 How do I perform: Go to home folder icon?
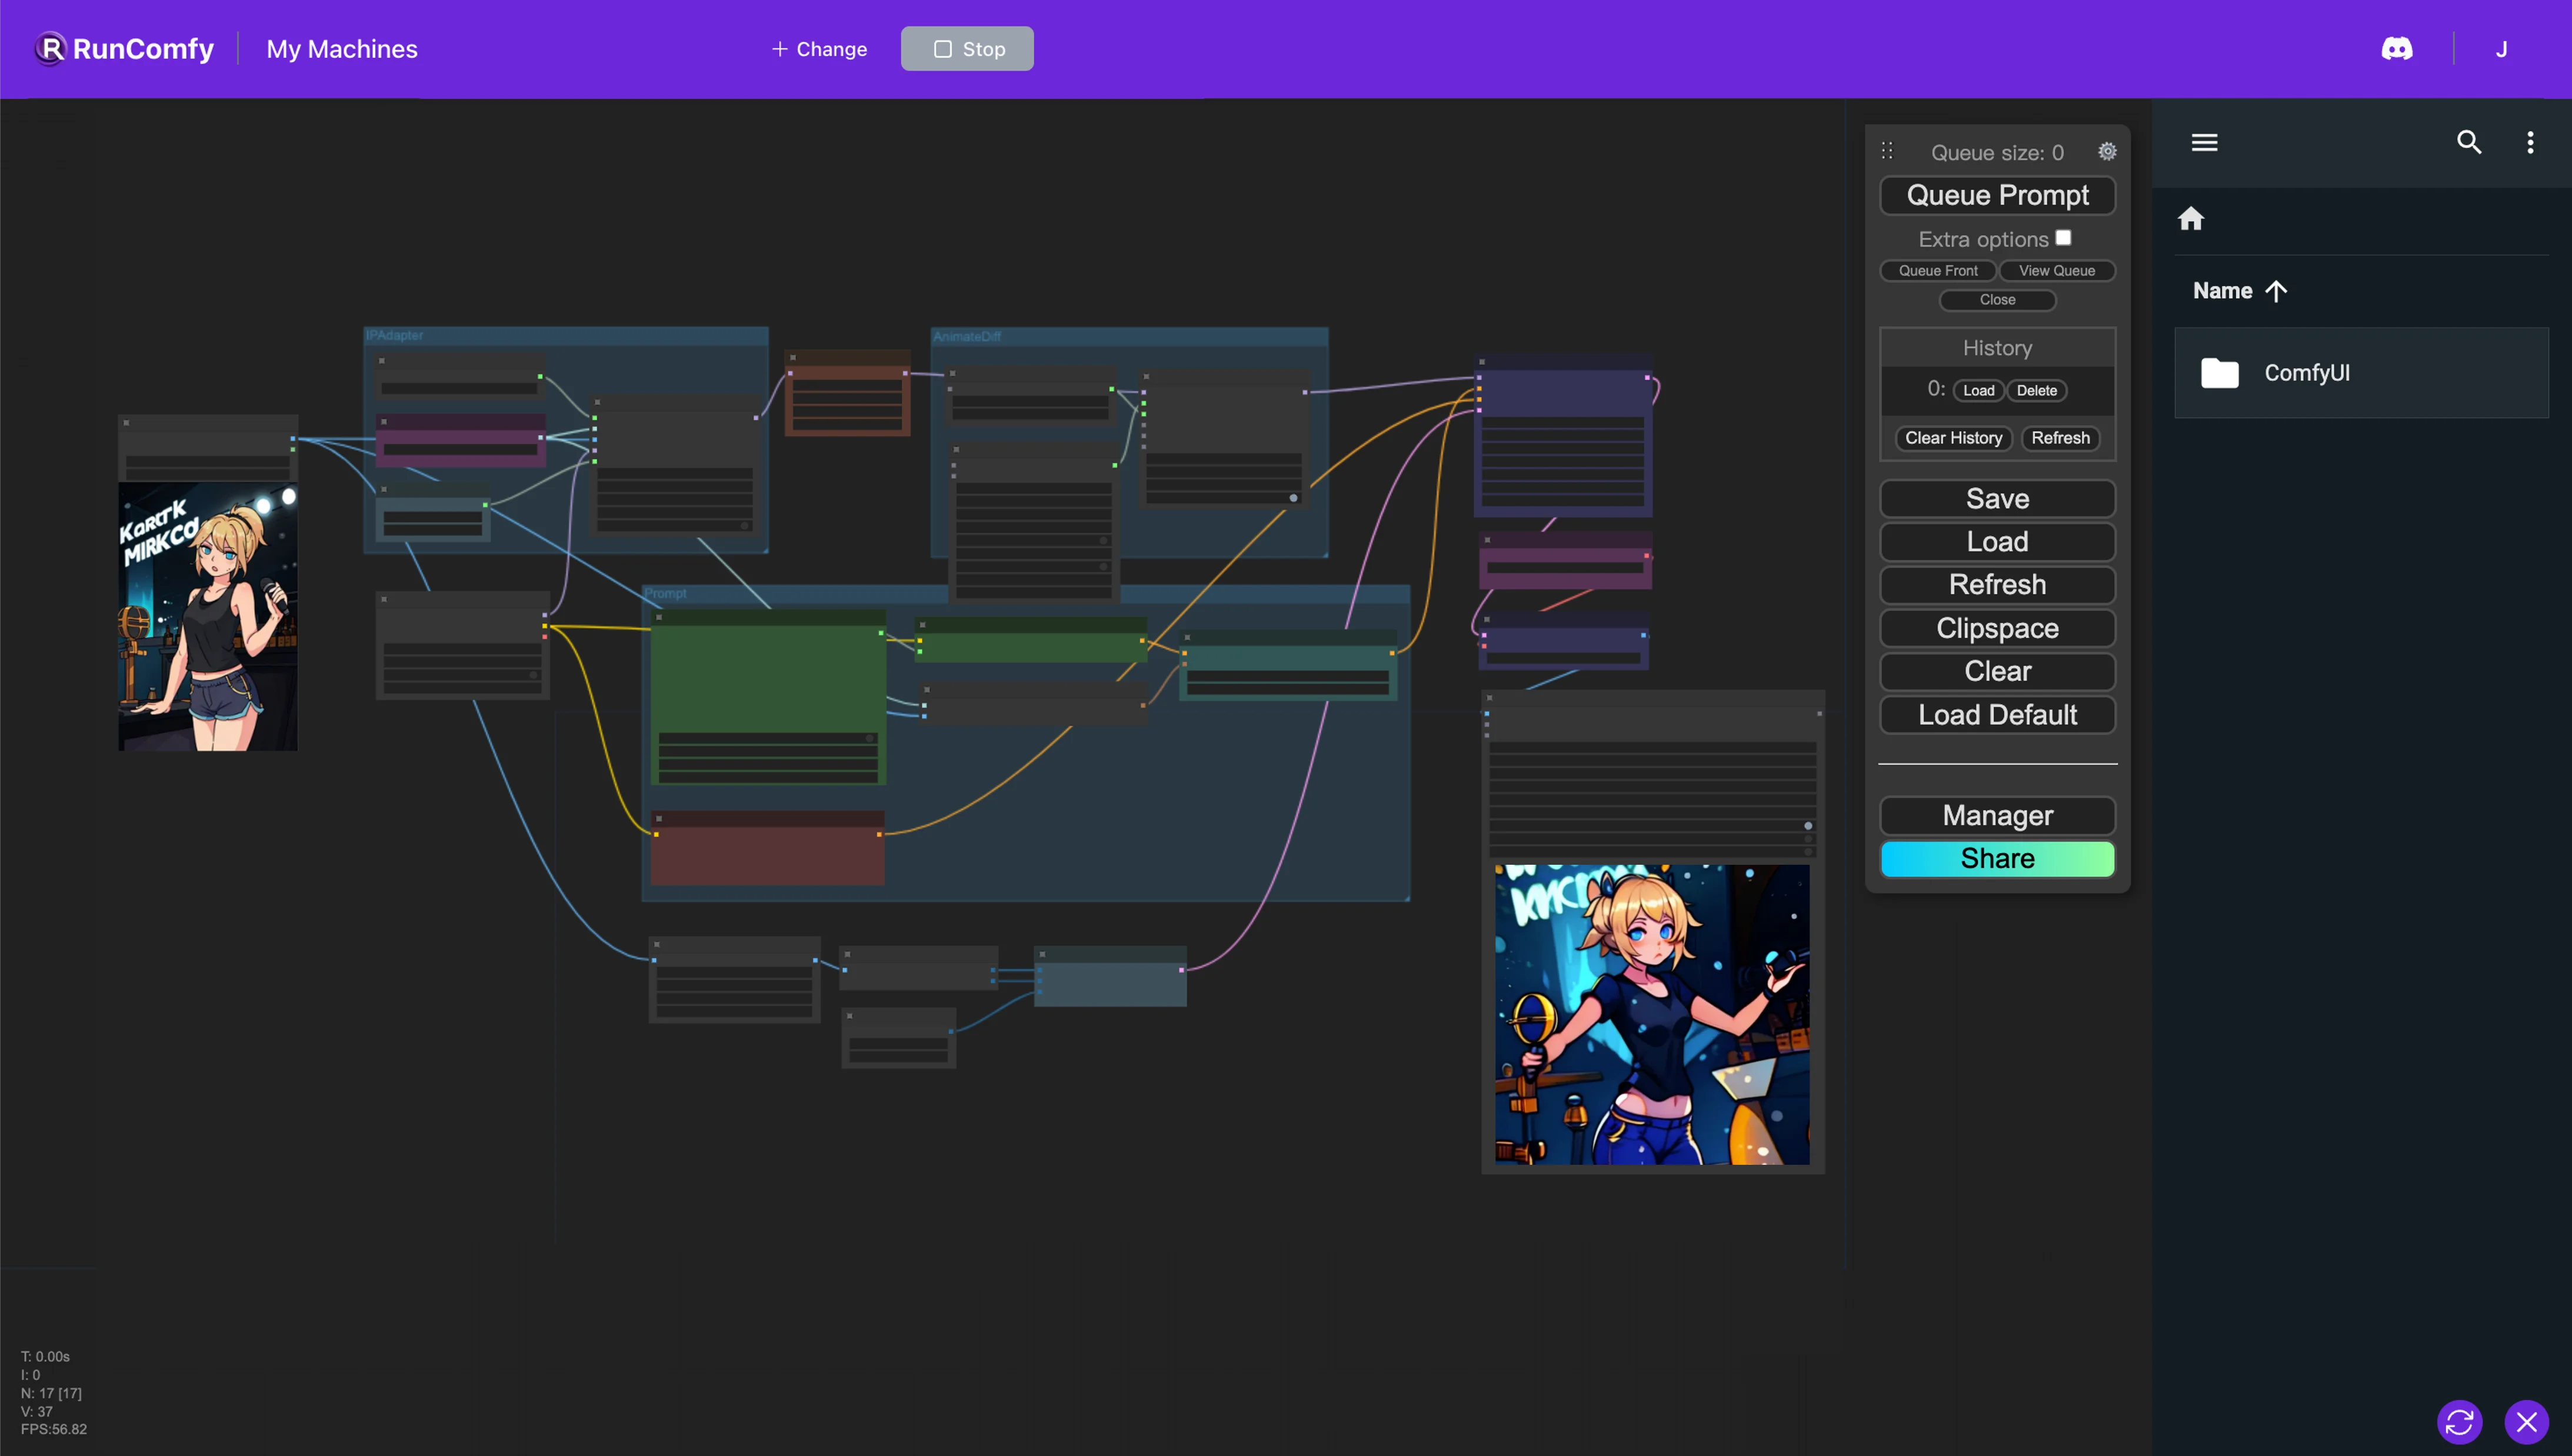pos(2190,219)
